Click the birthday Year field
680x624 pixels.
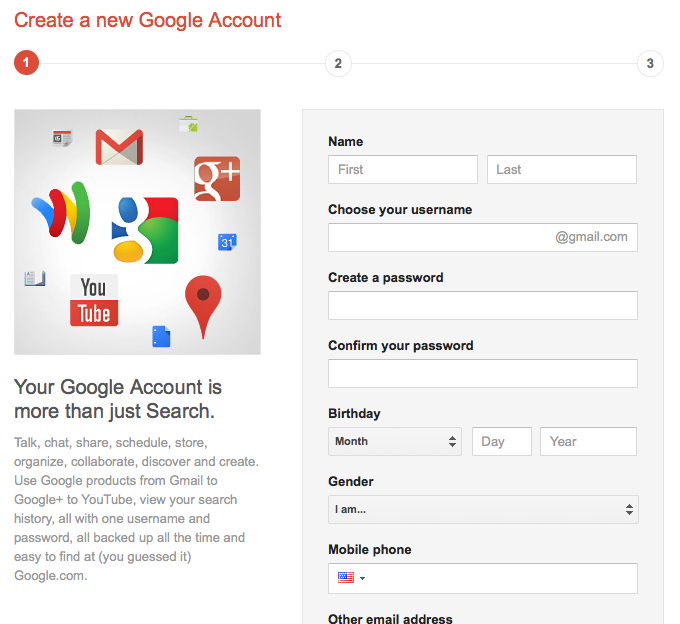point(588,441)
